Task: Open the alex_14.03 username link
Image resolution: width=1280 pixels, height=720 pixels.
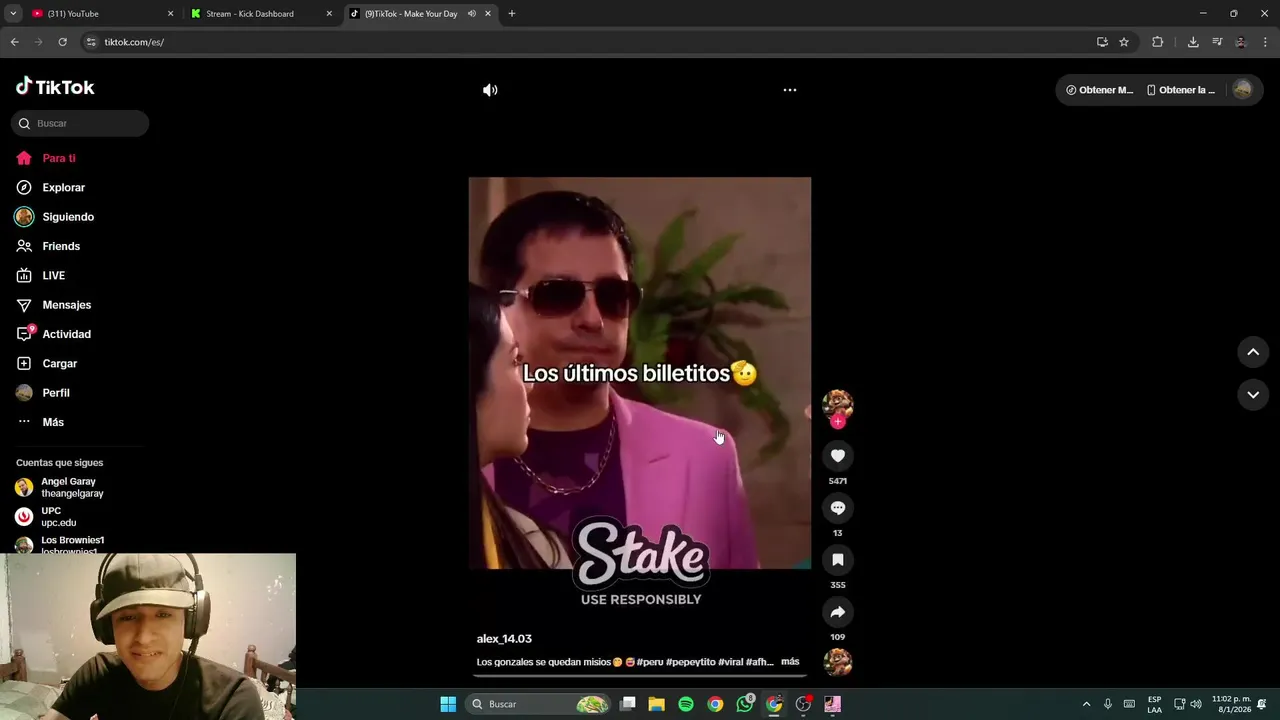Action: coord(504,639)
